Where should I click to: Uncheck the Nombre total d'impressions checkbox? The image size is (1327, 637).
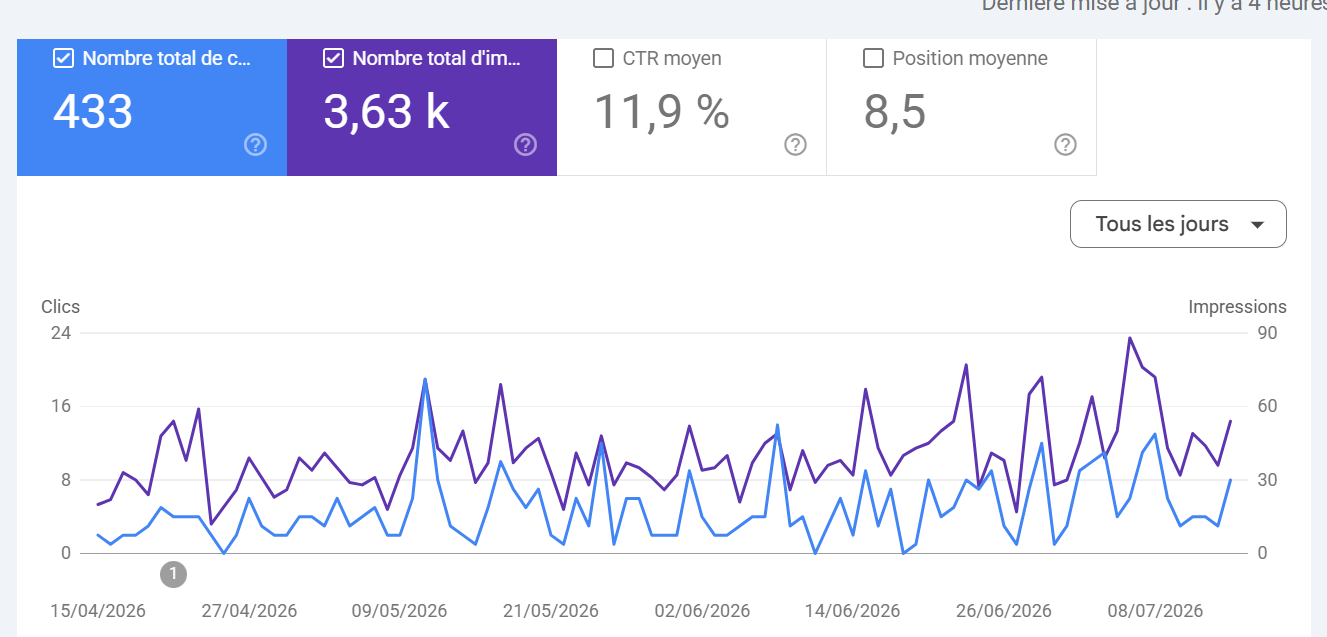(333, 58)
